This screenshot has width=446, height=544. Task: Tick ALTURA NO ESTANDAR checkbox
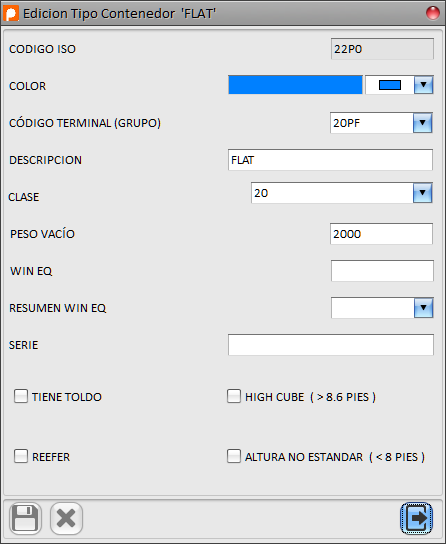[234, 456]
